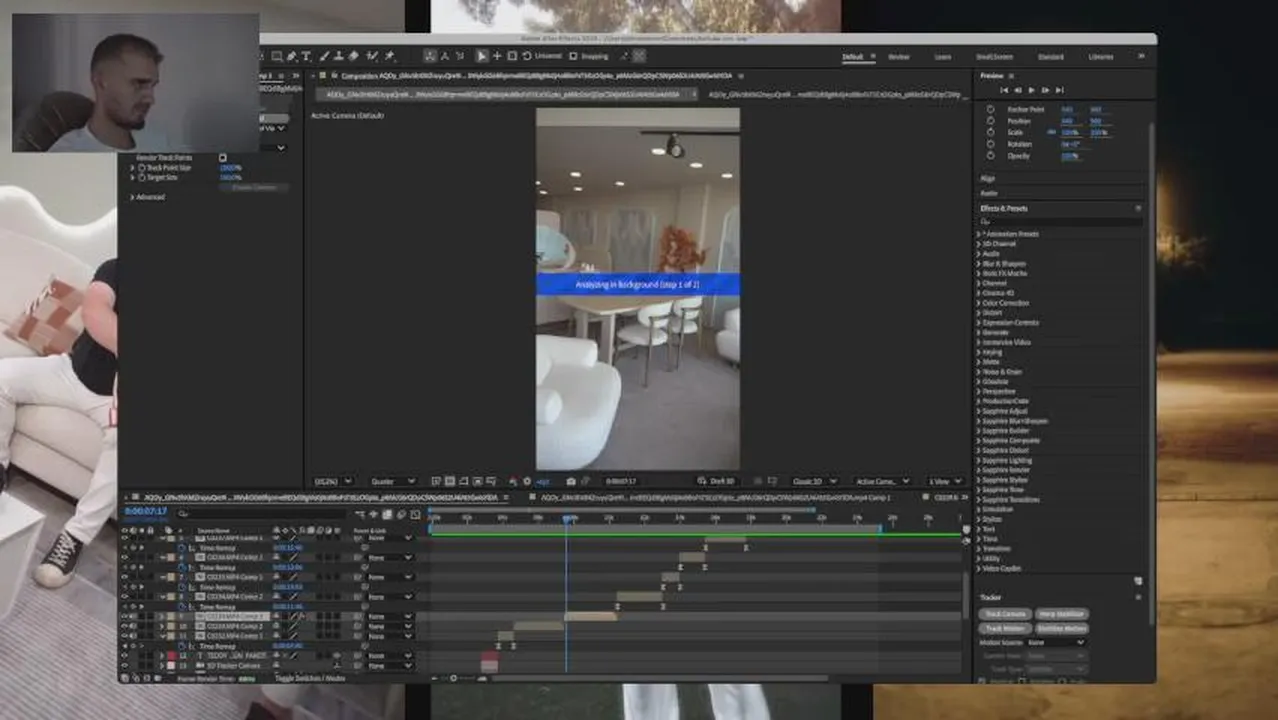Jump to first frame in Preview panel
Viewport: 1278px width, 720px height.
pyautogui.click(x=1004, y=90)
